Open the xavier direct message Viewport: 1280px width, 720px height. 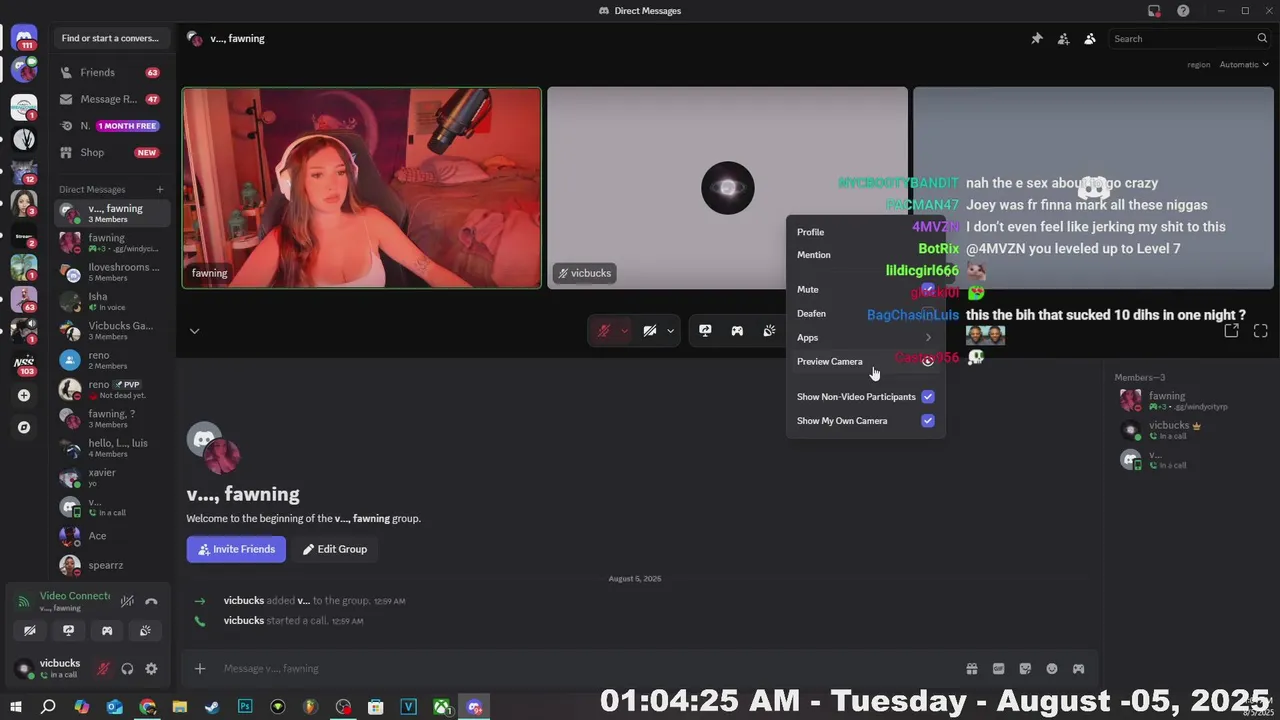click(x=112, y=477)
